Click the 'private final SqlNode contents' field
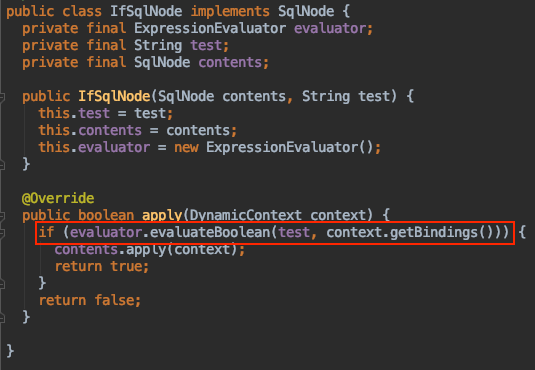Viewport: 535px width, 370px height. [x=146, y=62]
